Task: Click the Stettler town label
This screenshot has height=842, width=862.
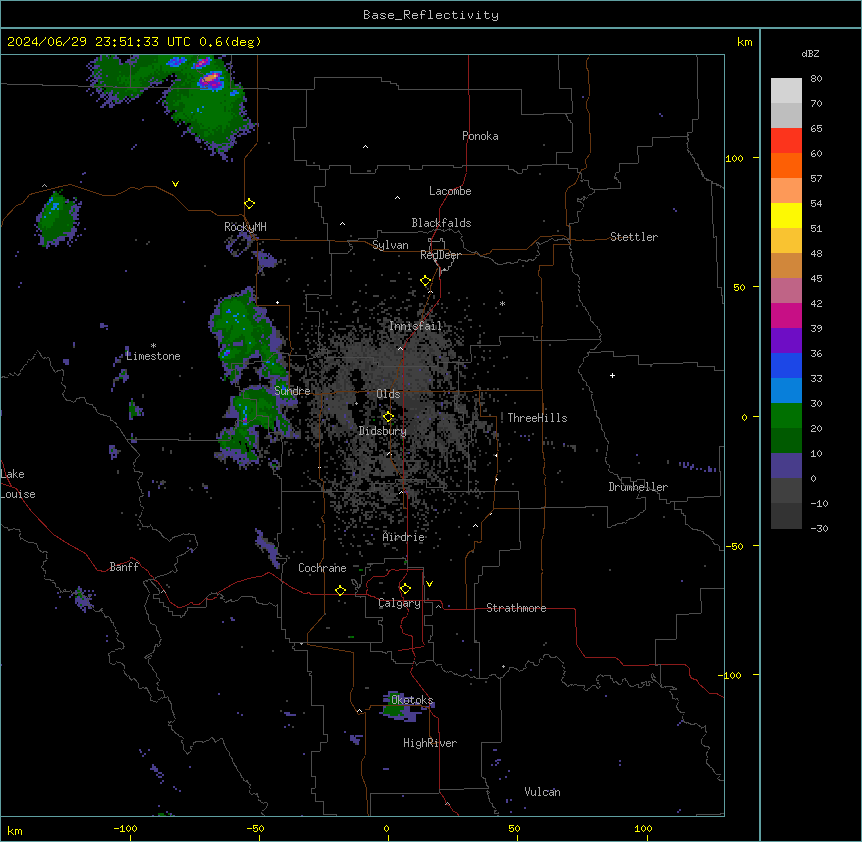Action: 634,237
